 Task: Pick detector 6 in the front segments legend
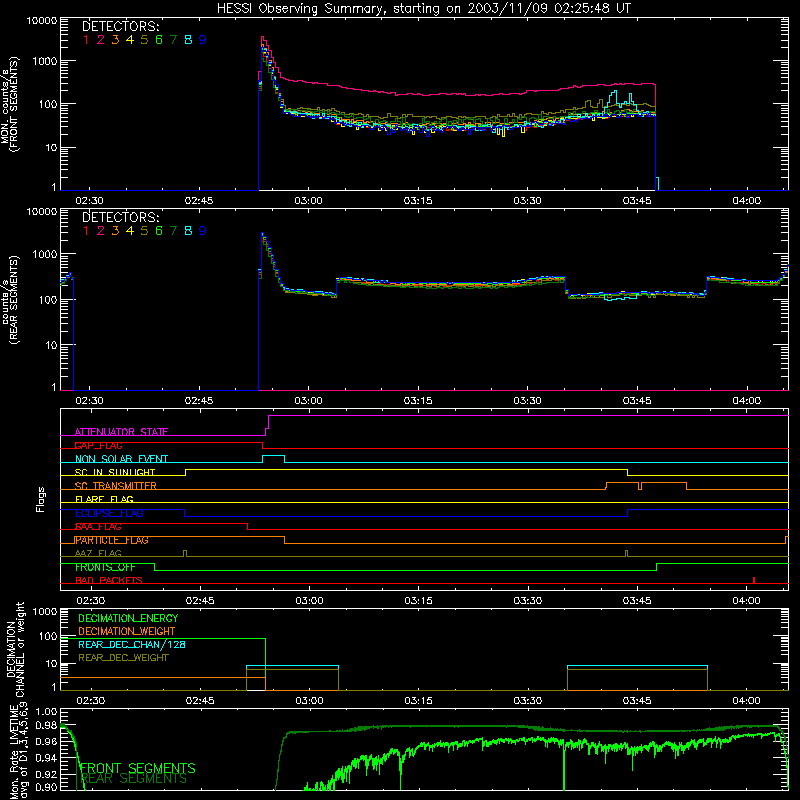click(159, 40)
